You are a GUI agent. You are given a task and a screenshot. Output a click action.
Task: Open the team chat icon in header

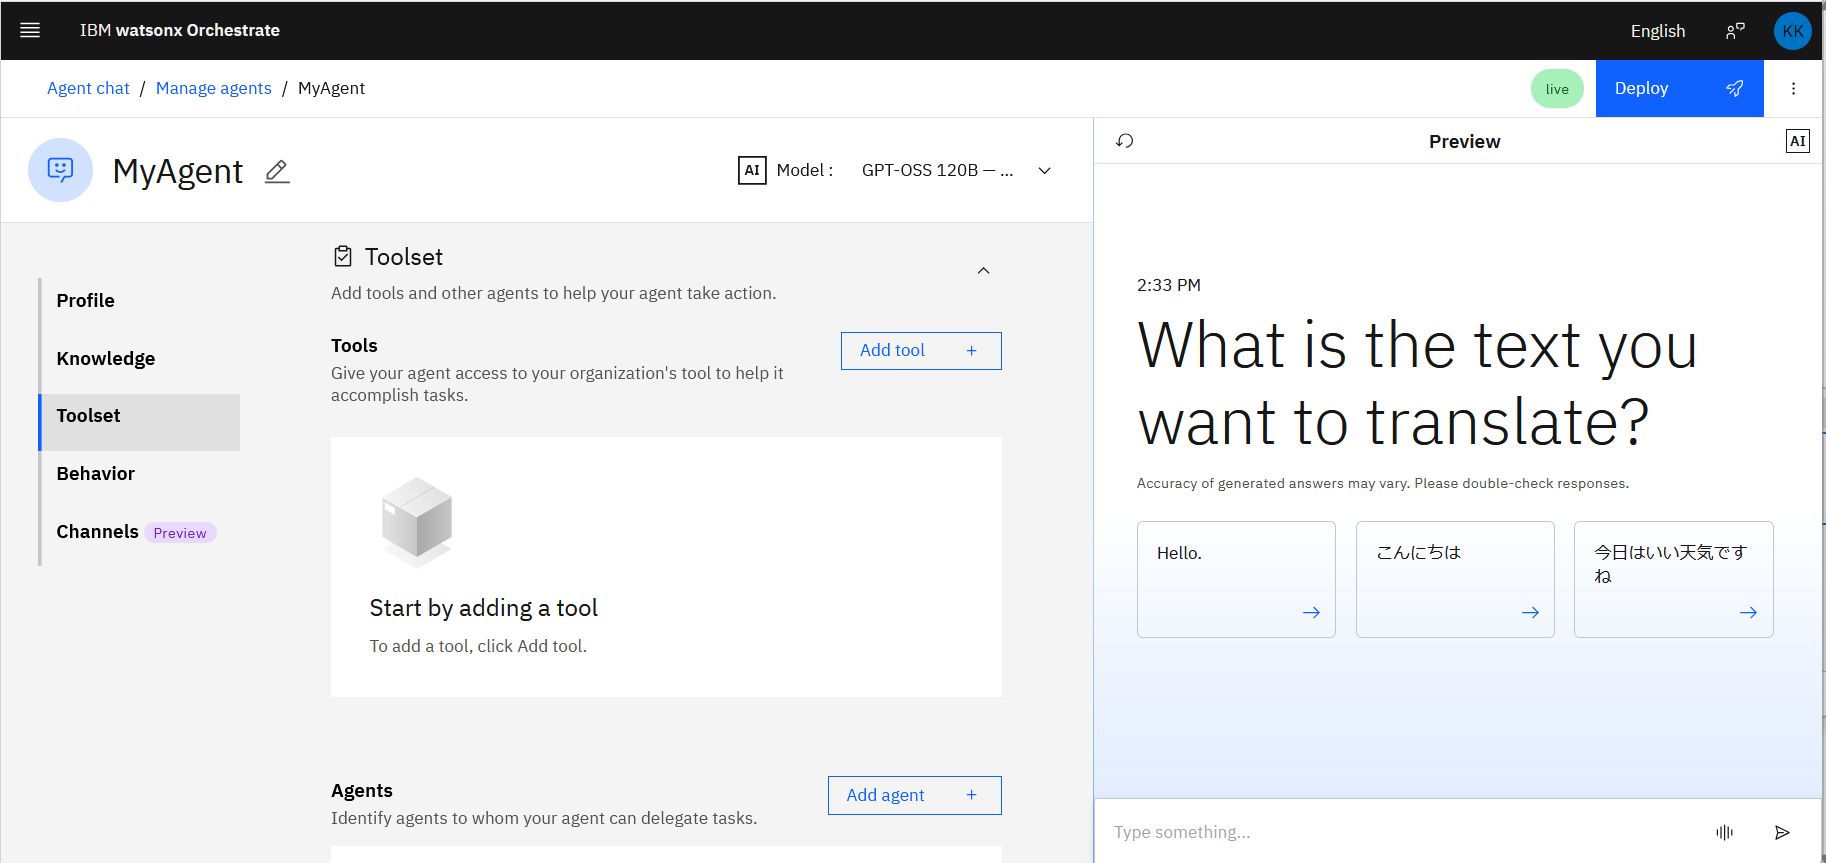coord(1735,31)
